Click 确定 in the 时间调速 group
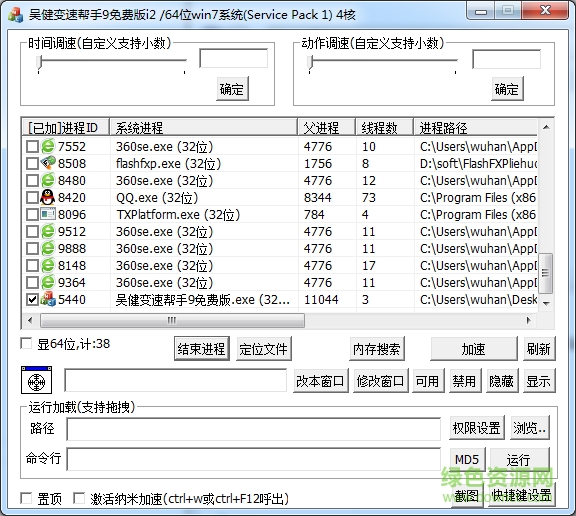This screenshot has height=516, width=576. [232, 89]
